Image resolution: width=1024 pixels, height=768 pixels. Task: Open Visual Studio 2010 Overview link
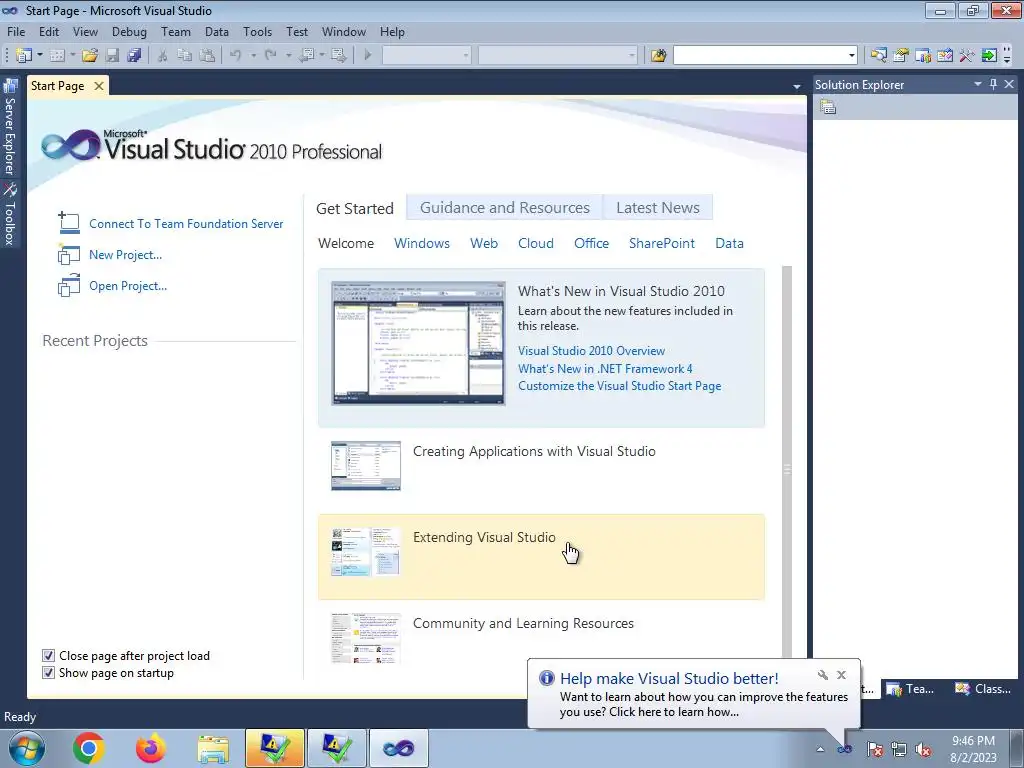(x=592, y=351)
